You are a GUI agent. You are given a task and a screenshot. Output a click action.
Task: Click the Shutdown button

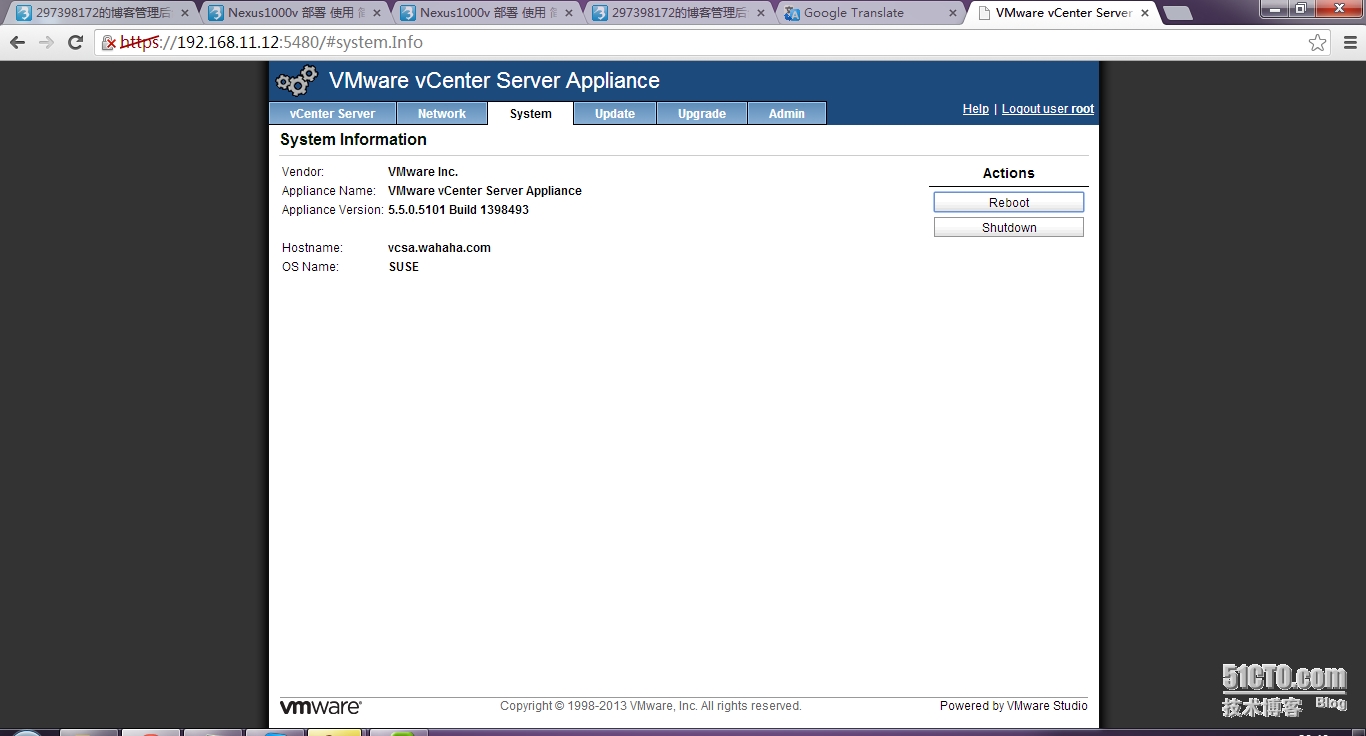[1009, 228]
